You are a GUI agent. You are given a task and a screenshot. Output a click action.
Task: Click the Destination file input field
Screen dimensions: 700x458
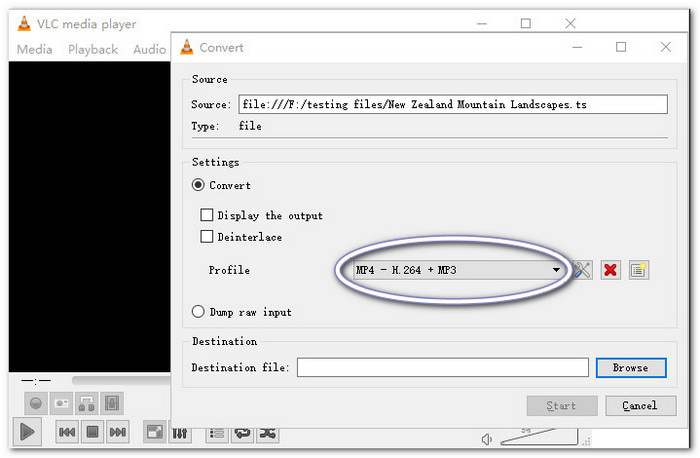[442, 367]
